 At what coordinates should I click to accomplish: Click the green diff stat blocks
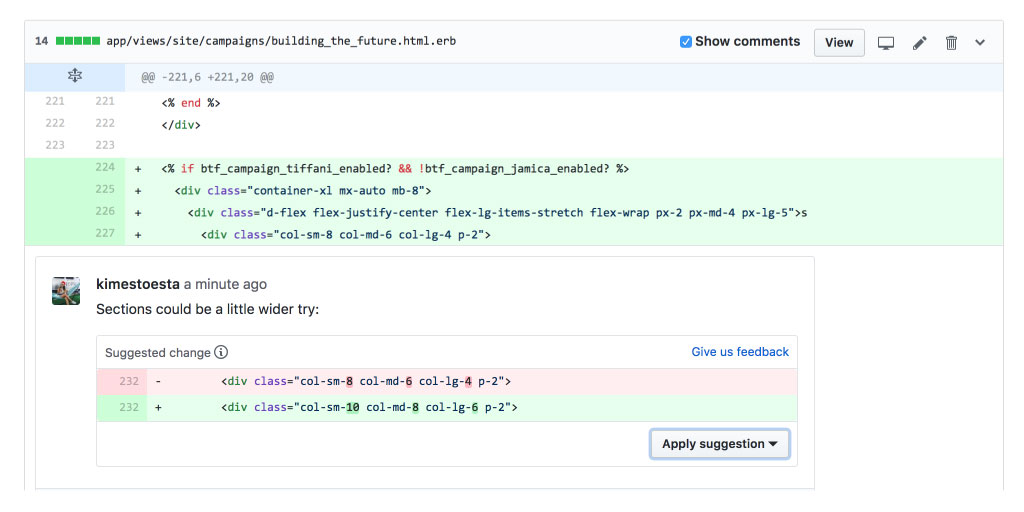tap(77, 42)
